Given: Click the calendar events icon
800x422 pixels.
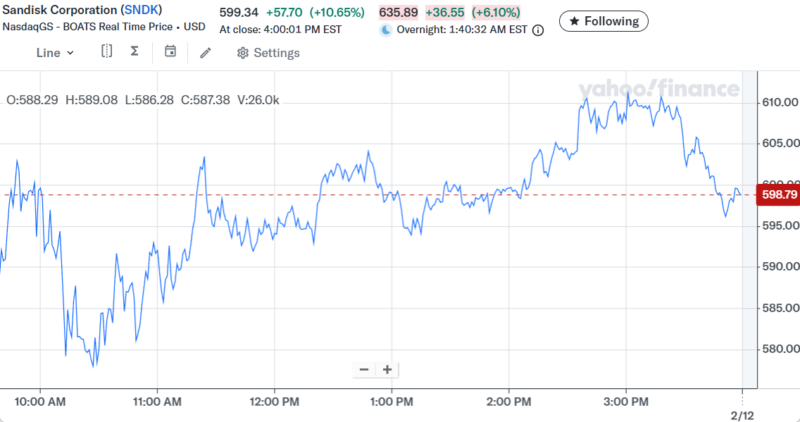Looking at the screenshot, I should coord(170,52).
